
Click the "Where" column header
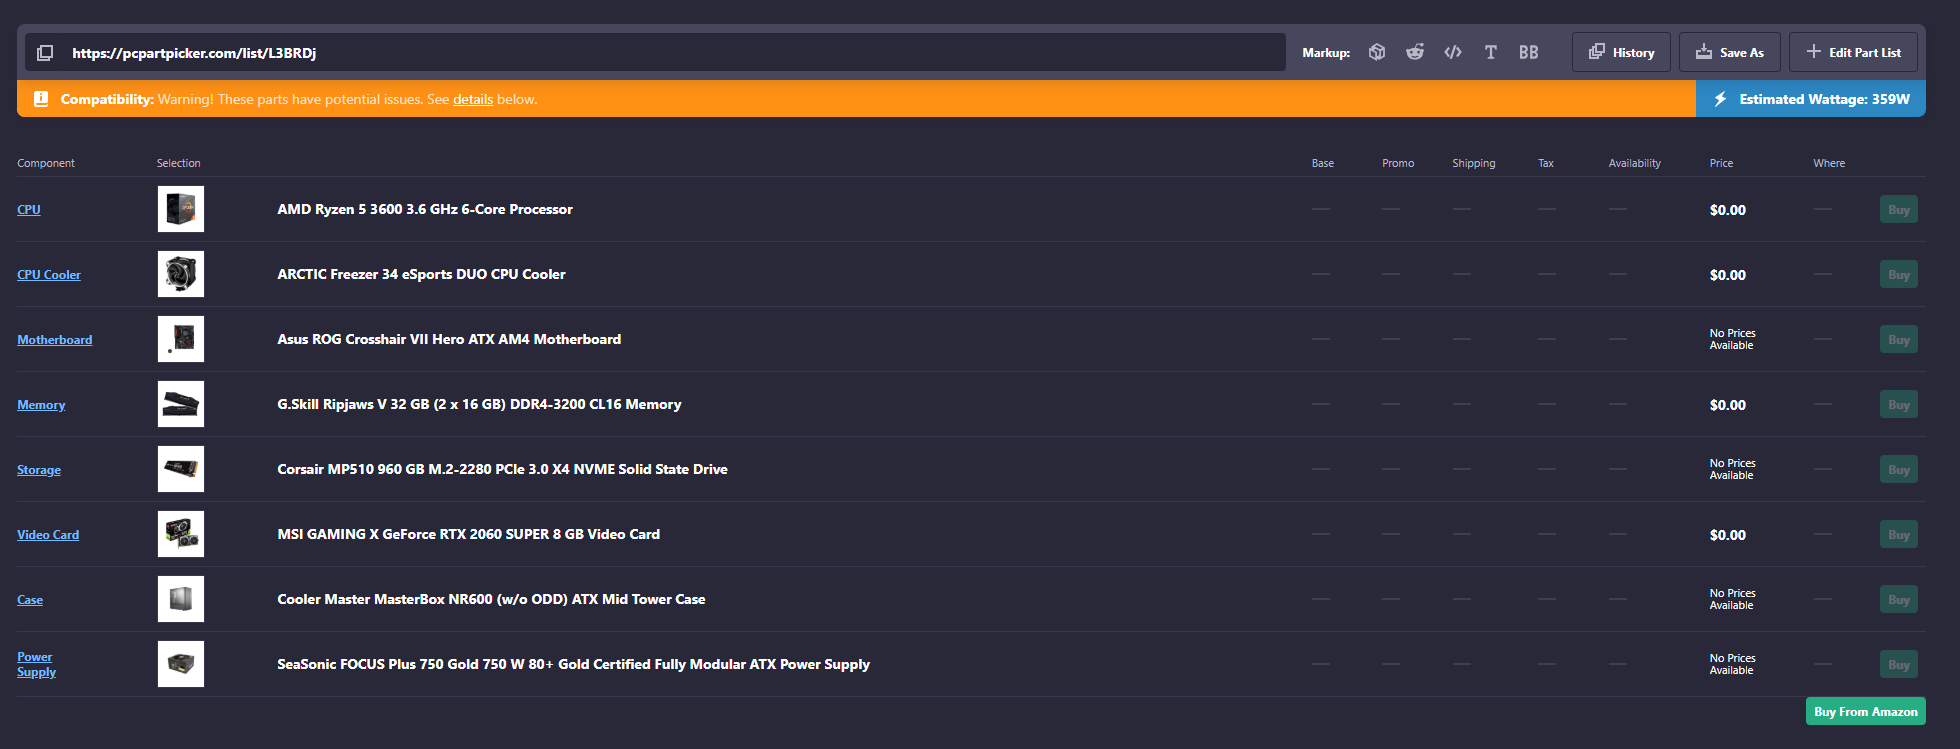coord(1829,163)
